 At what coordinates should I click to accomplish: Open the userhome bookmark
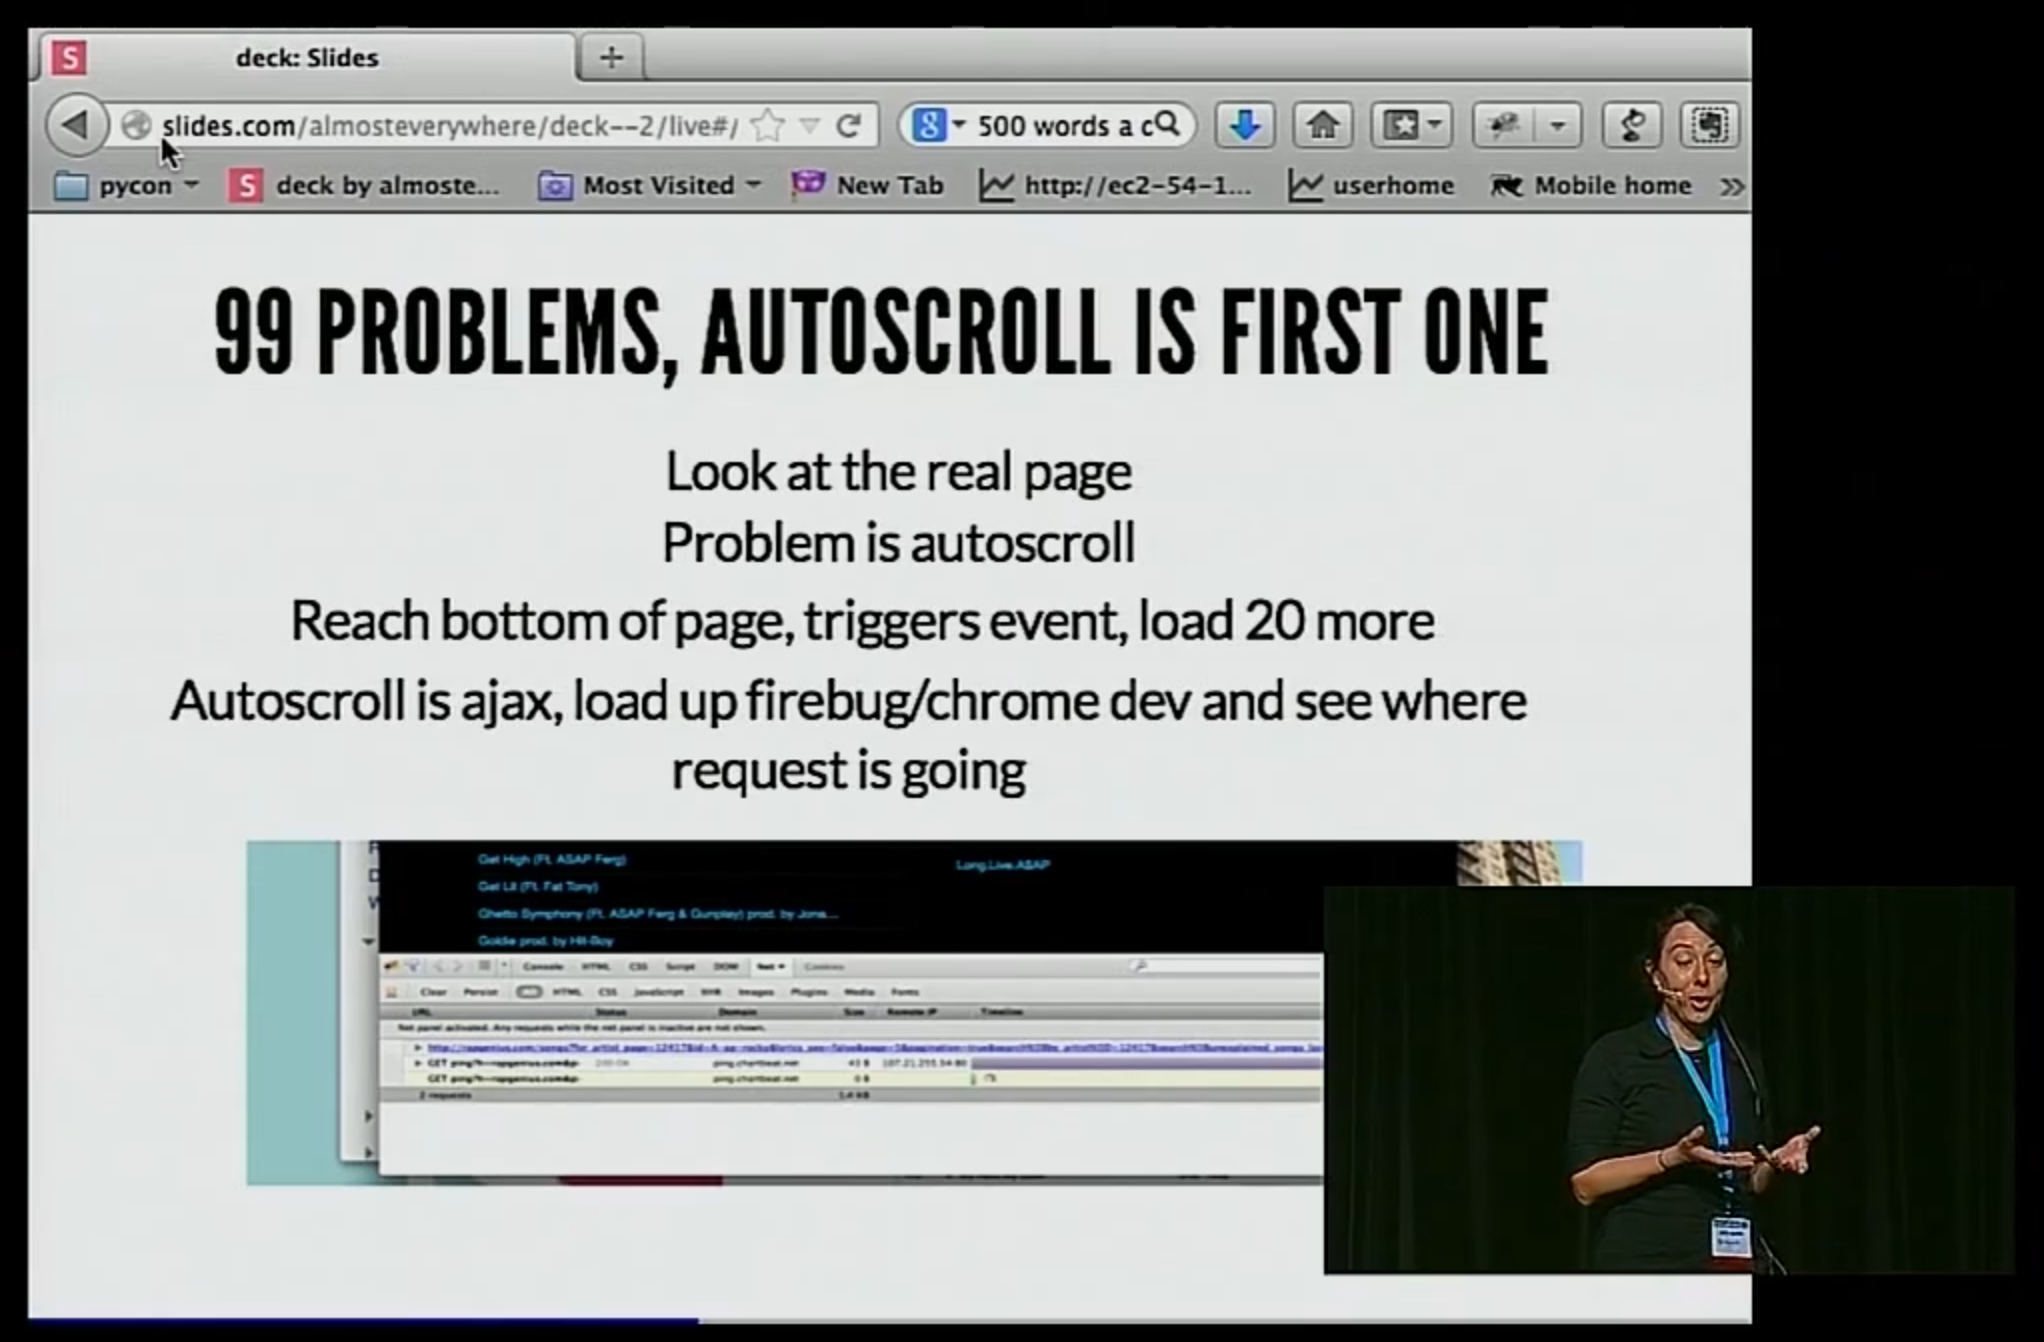[1372, 186]
